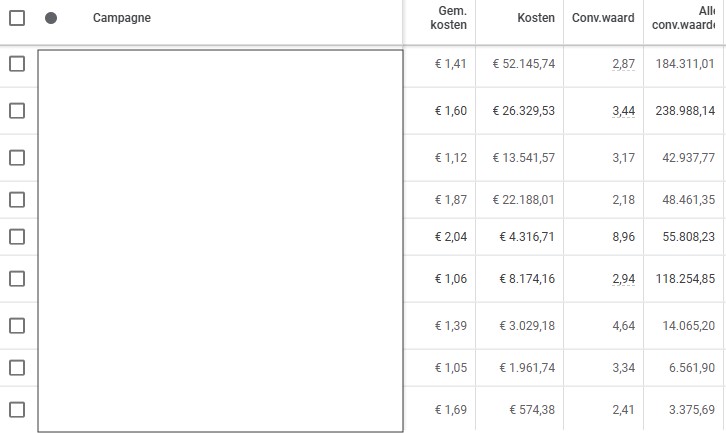This screenshot has width=726, height=433.
Task: Check the row with cost € 574,38
Action: pyautogui.click(x=17, y=408)
